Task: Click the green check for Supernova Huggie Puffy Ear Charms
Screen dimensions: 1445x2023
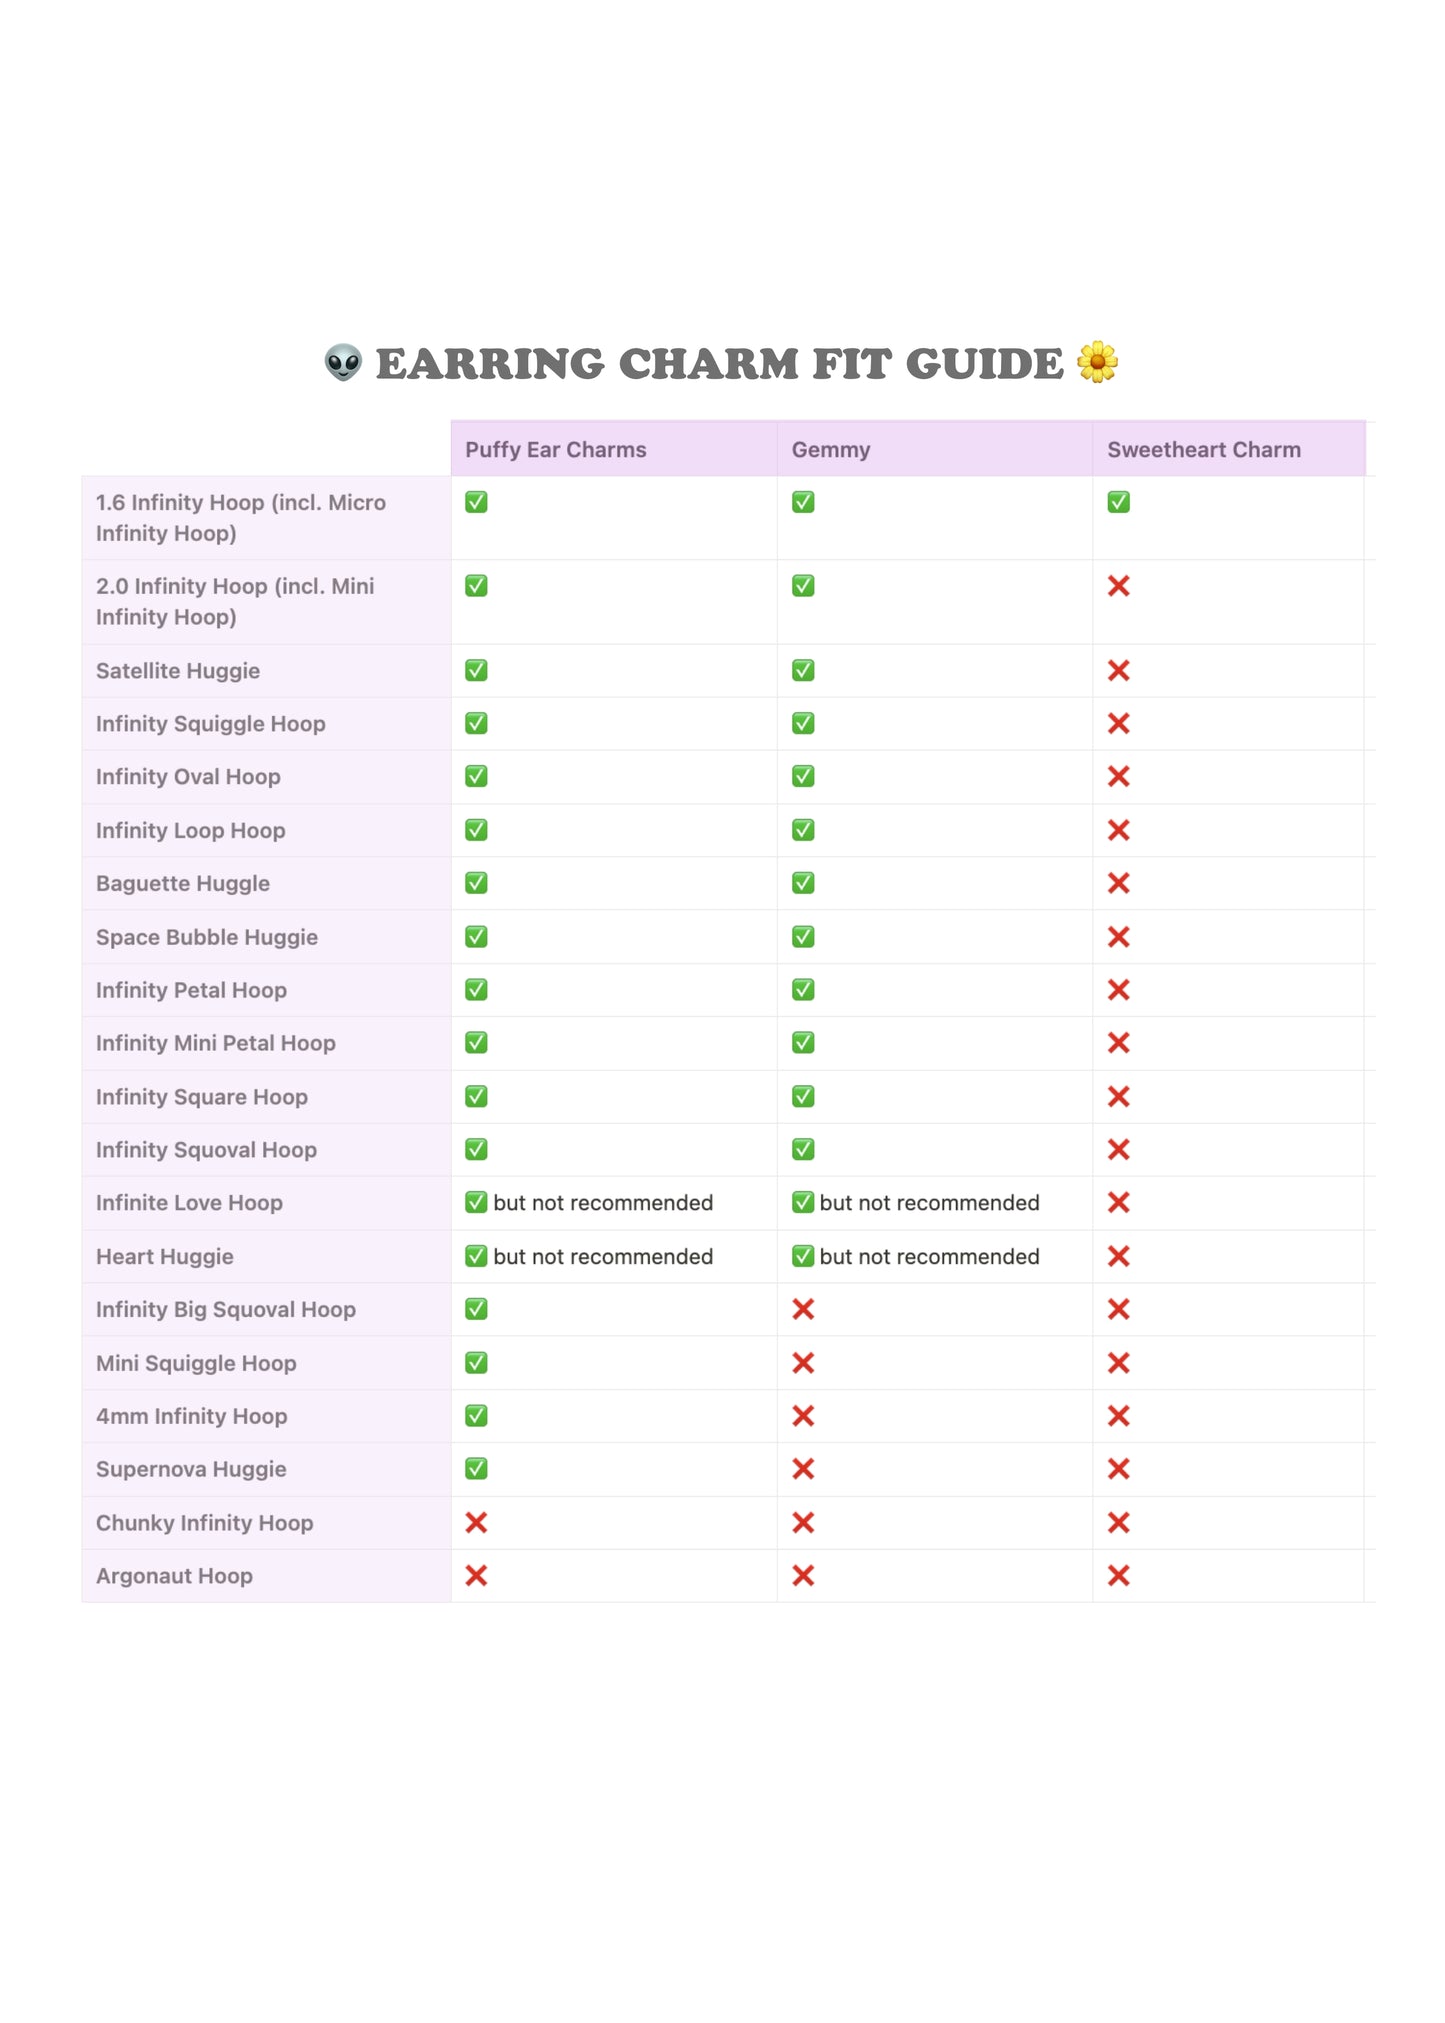Action: pos(476,1469)
